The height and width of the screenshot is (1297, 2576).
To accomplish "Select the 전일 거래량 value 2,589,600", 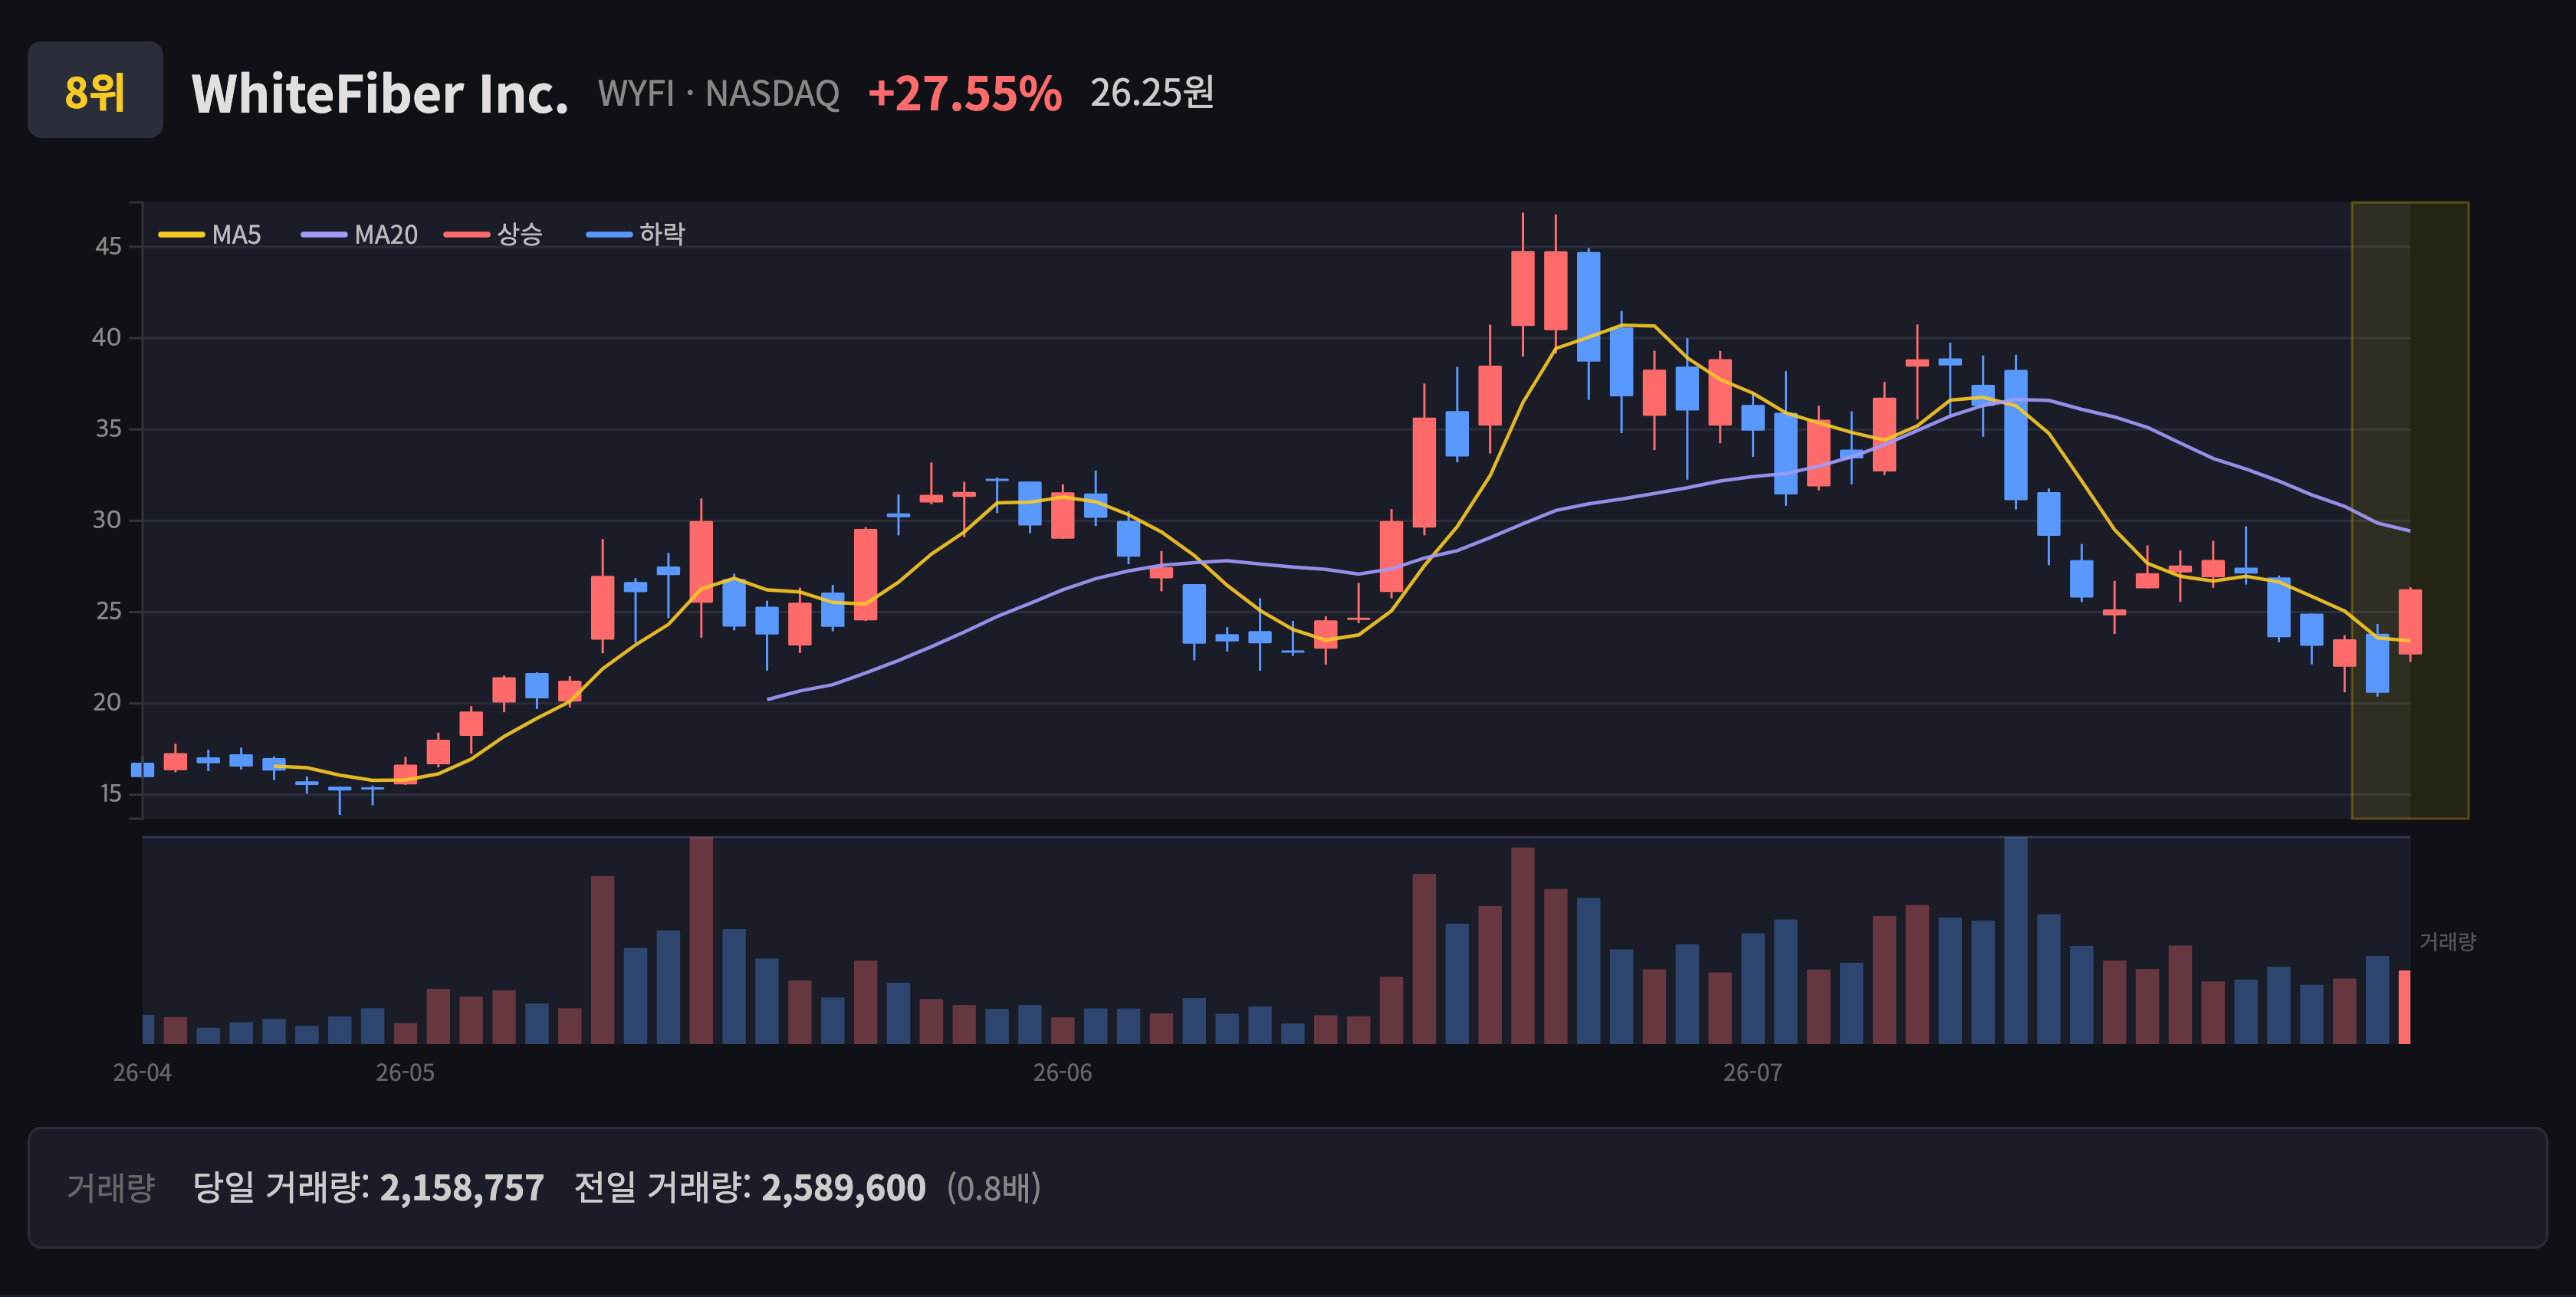I will (x=844, y=1188).
